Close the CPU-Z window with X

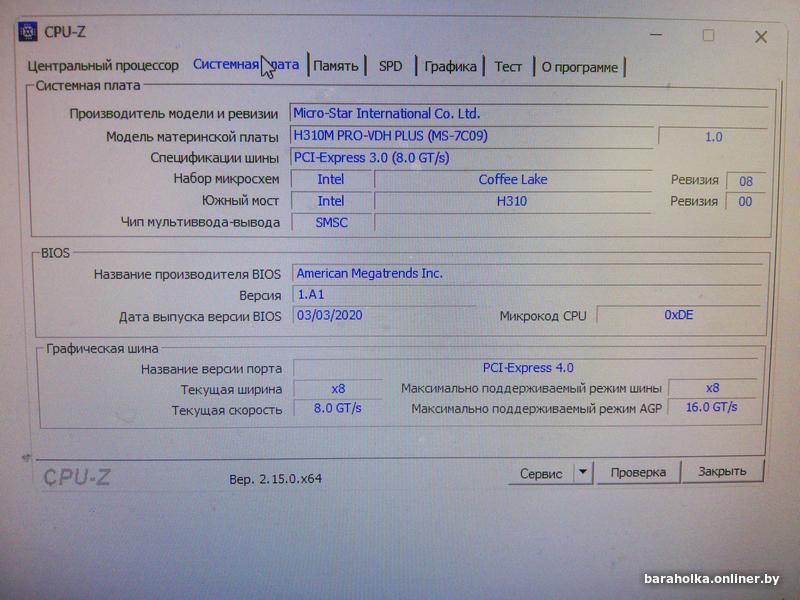761,37
